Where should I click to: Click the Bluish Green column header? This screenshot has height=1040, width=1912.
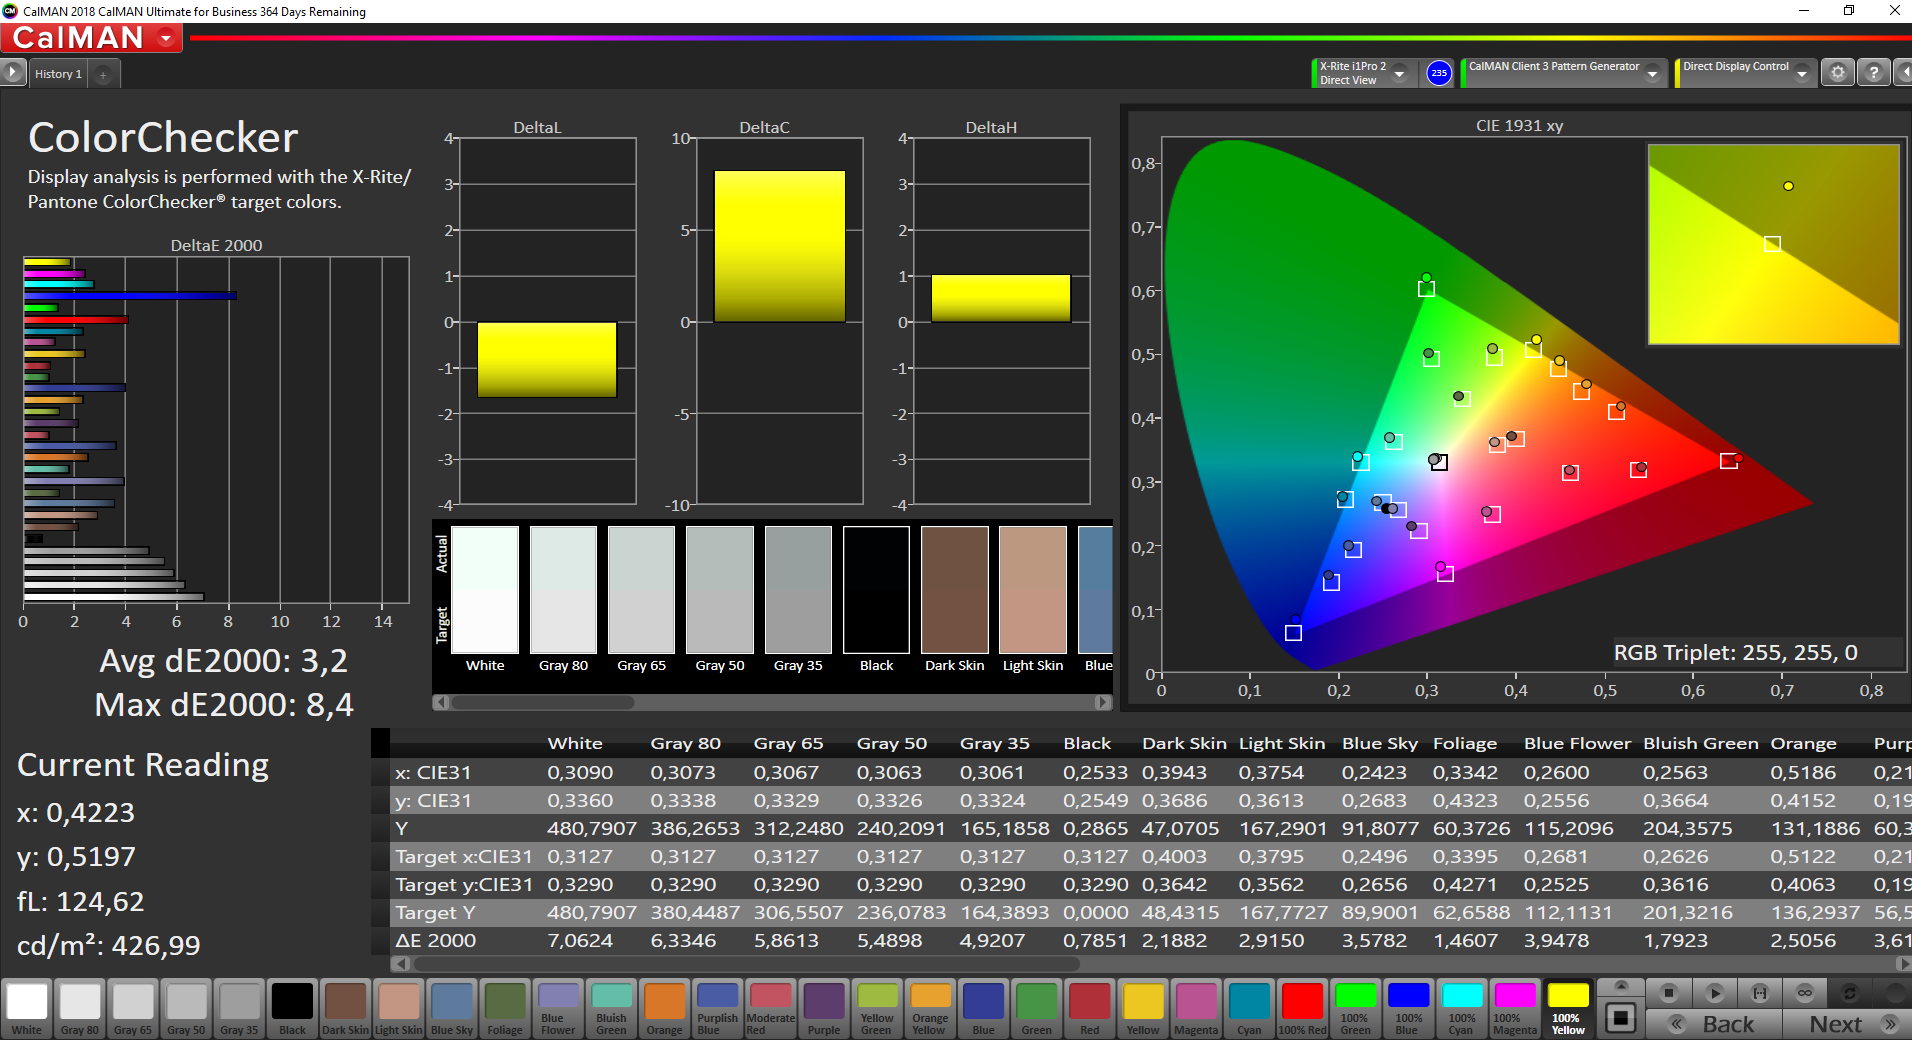coord(1700,743)
